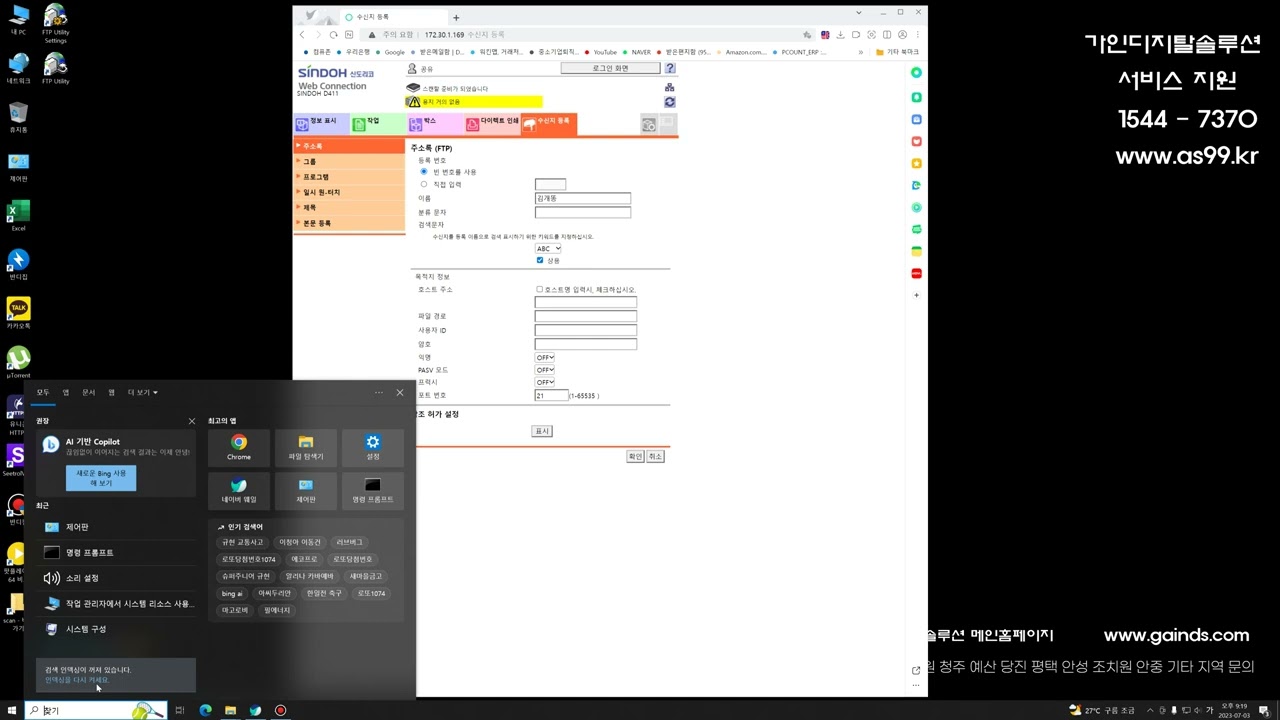Viewport: 1280px width, 720px height.
Task: Click the 취소 cancel button
Action: 655,456
